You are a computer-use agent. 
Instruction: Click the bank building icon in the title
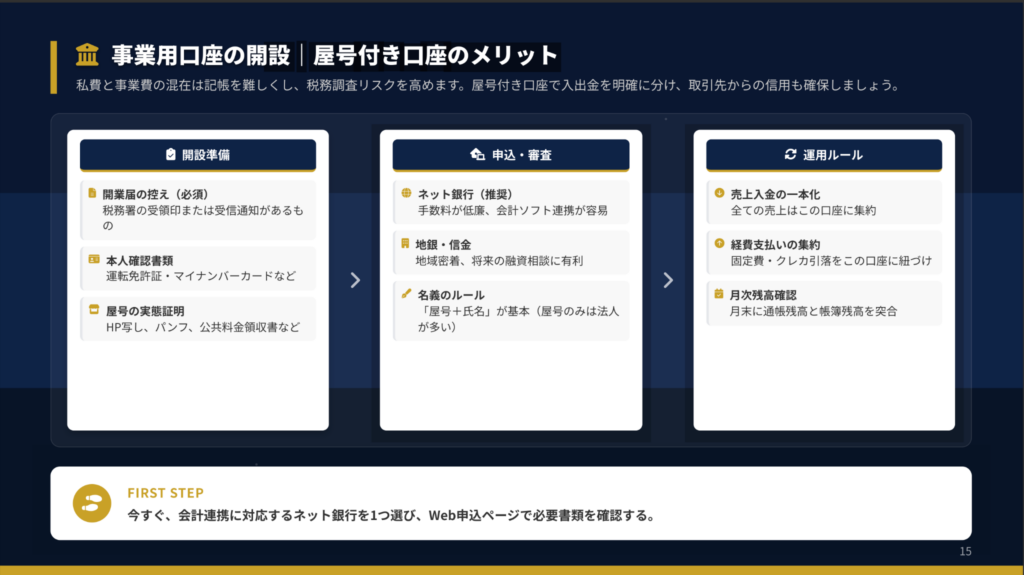click(87, 54)
